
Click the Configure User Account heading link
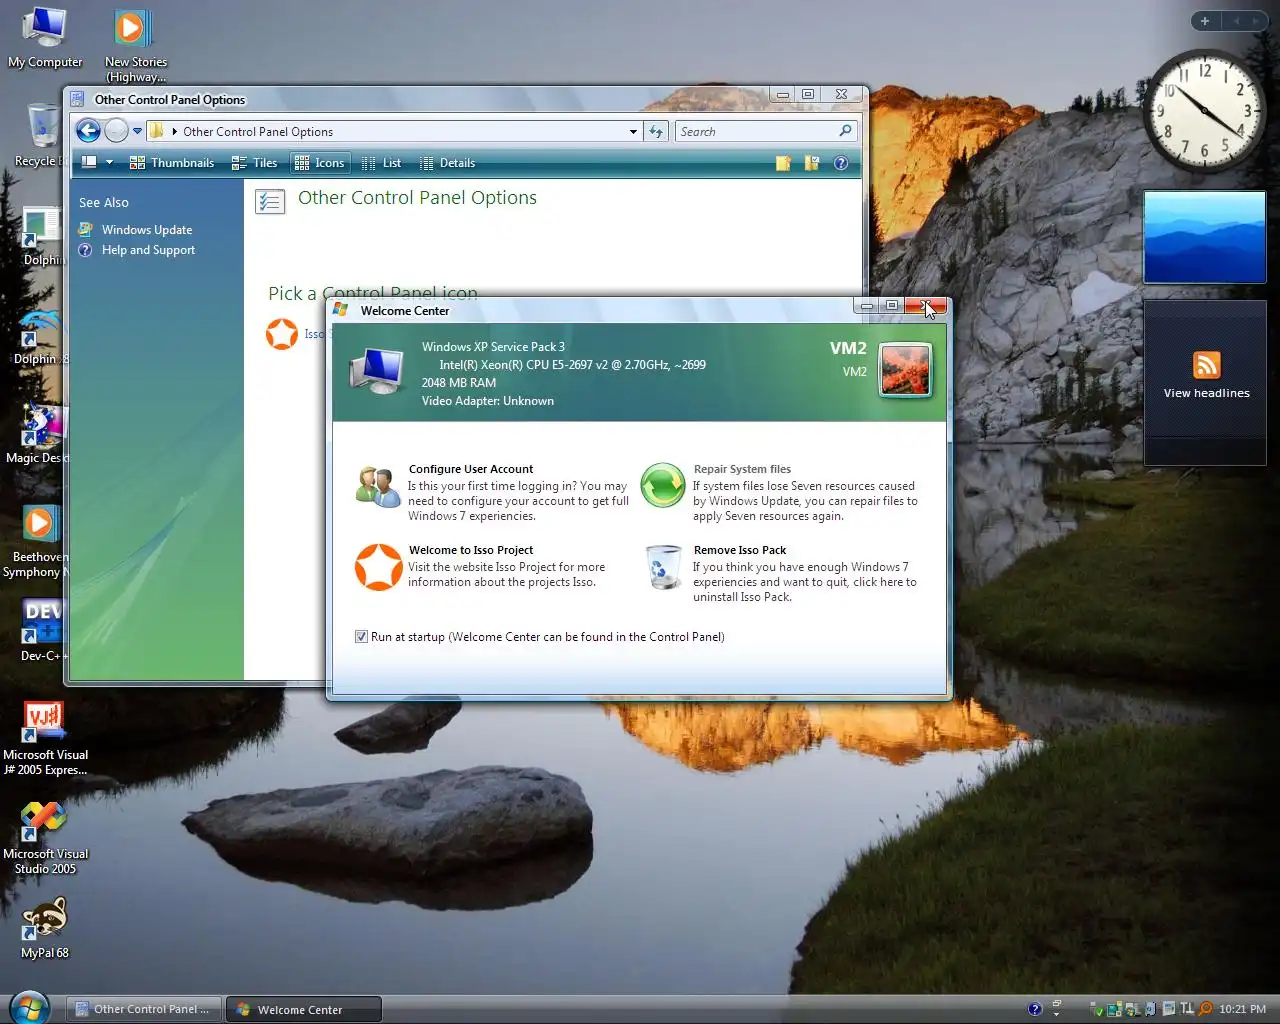[471, 469]
